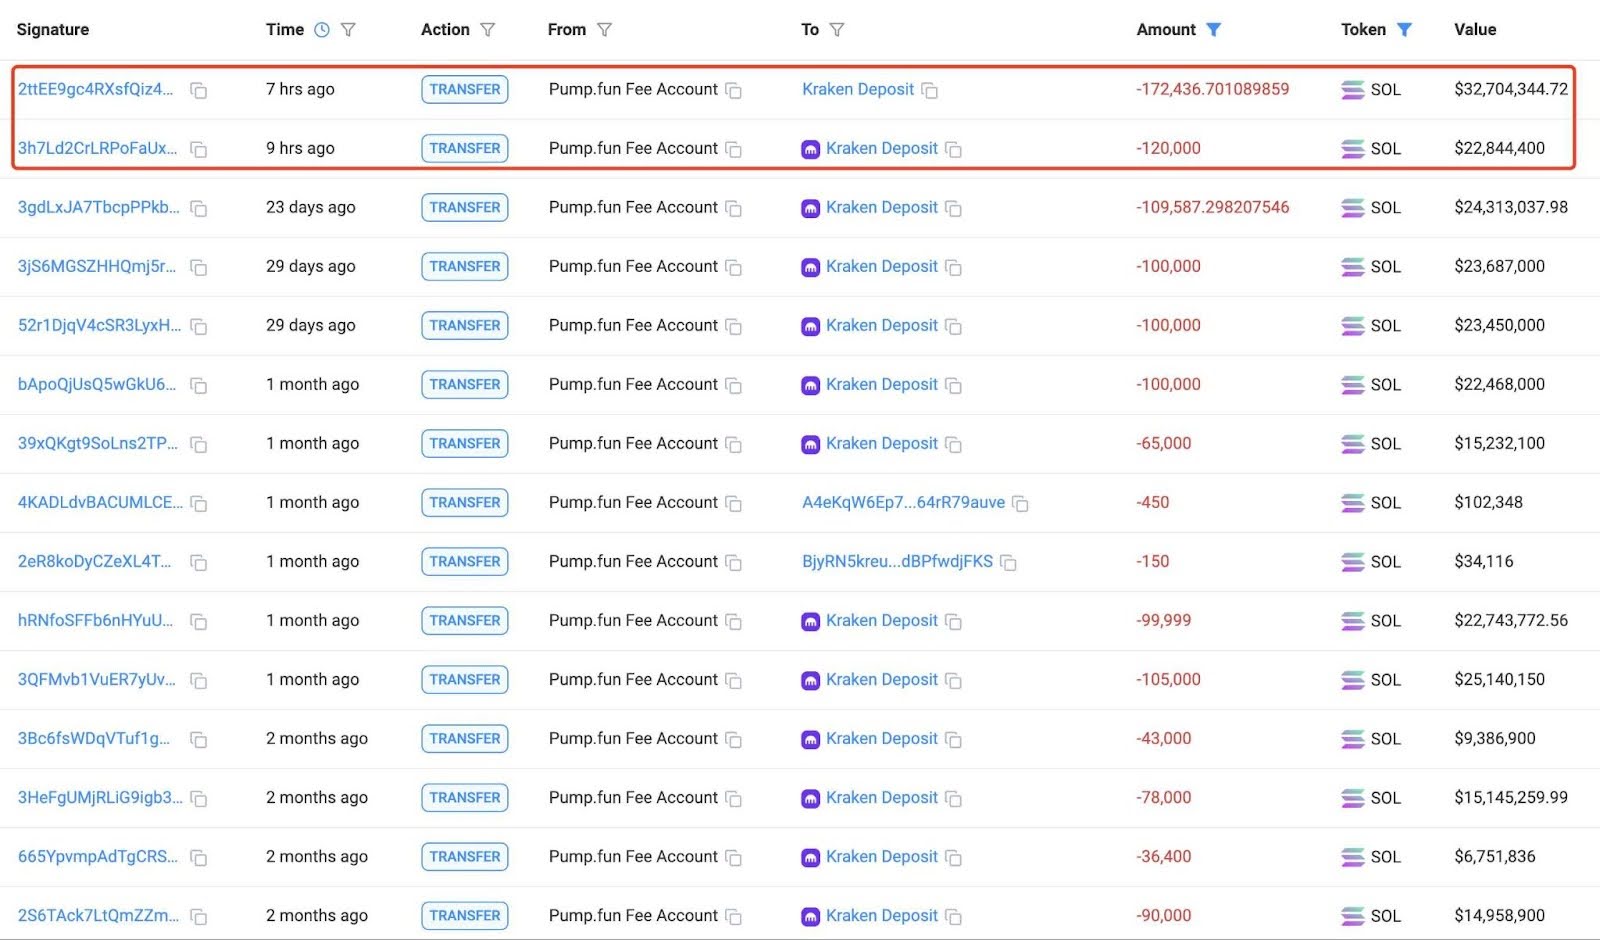Viewport: 1600px width, 940px height.
Task: Click TRANSFER badge in 9 hrs ago row
Action: pos(465,148)
